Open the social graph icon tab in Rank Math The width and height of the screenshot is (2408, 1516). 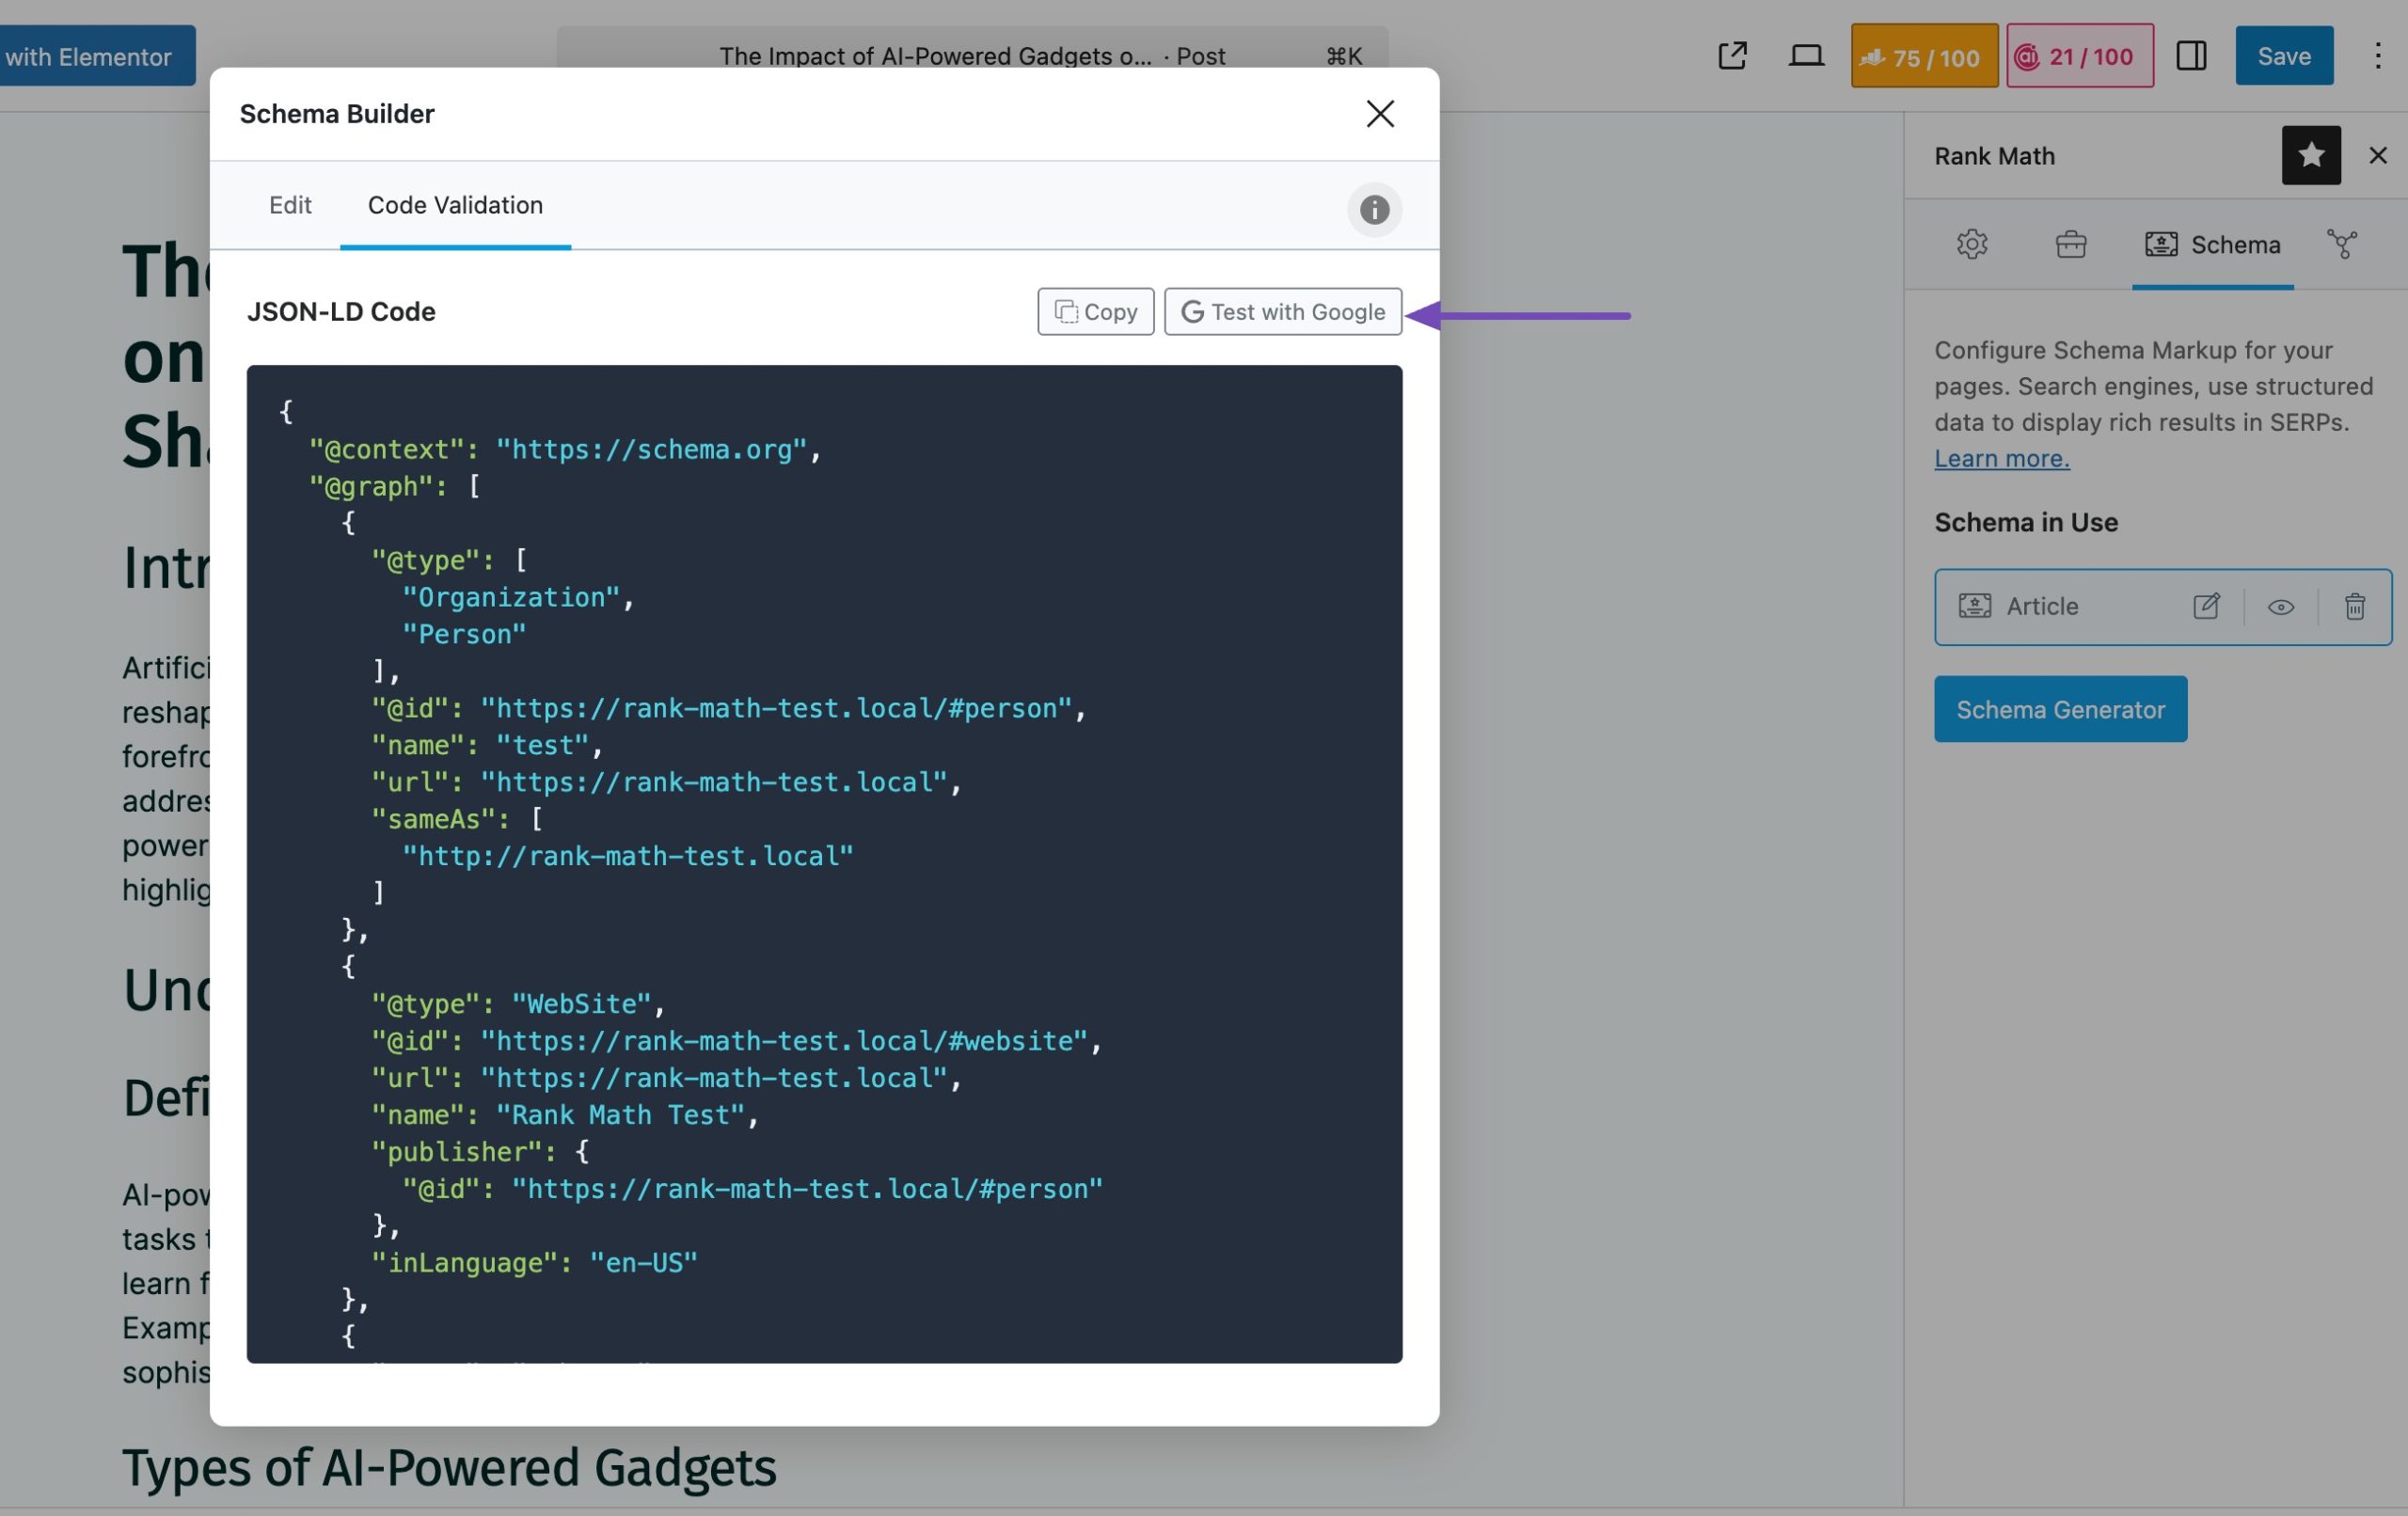click(x=2344, y=244)
